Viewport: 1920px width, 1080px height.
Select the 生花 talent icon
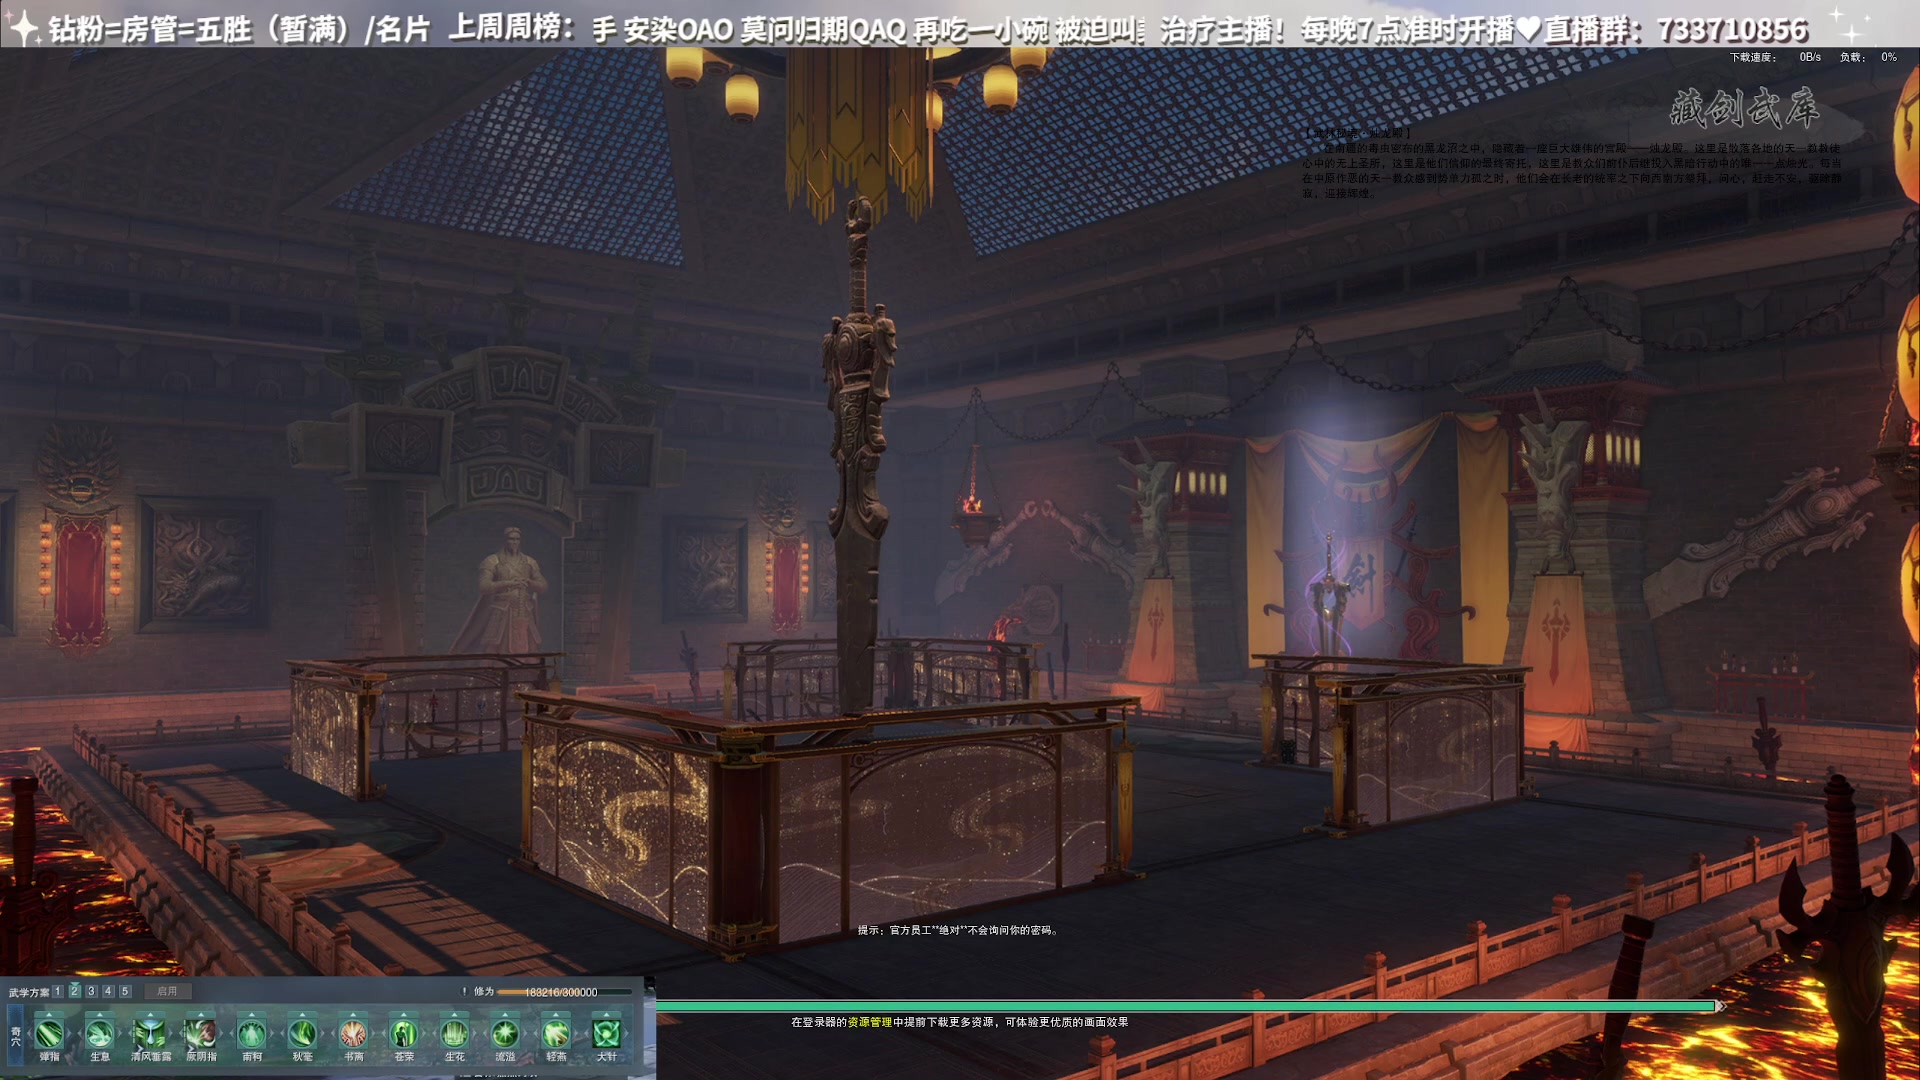coord(455,1033)
